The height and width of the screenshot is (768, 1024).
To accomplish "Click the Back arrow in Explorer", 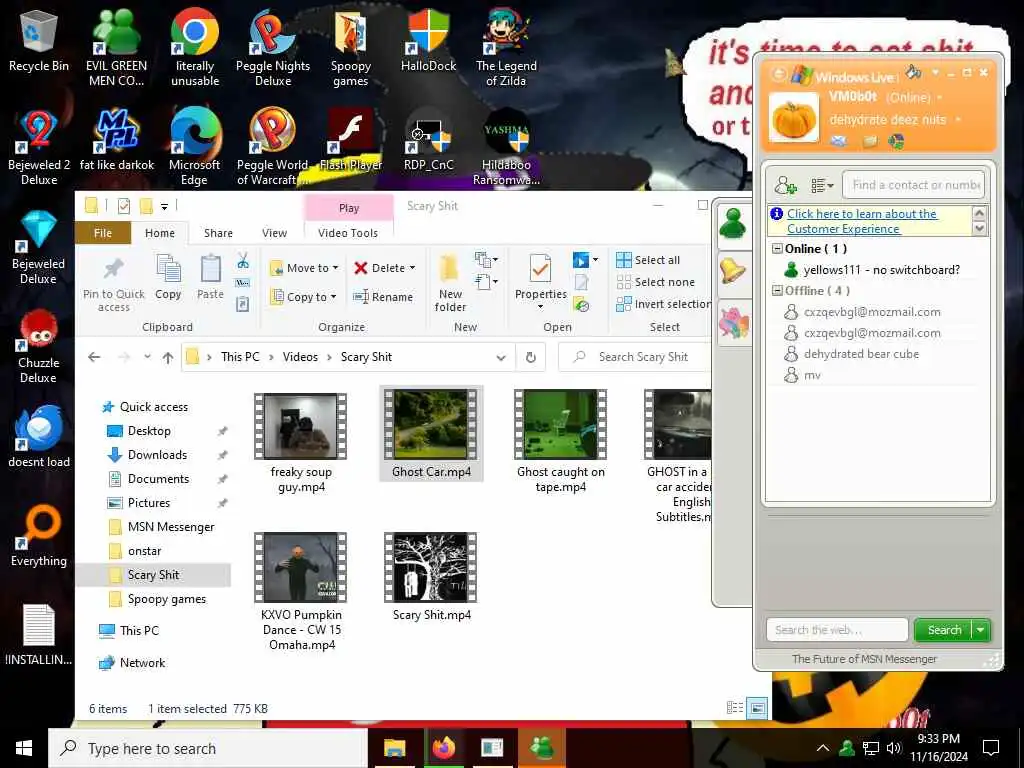I will tap(94, 357).
